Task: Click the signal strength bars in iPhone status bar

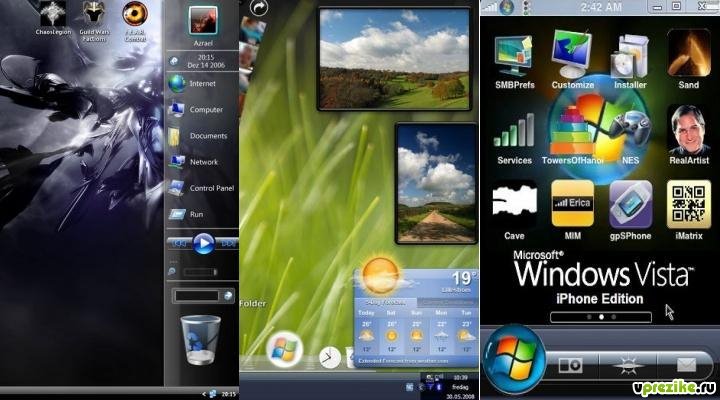Action: (x=490, y=7)
